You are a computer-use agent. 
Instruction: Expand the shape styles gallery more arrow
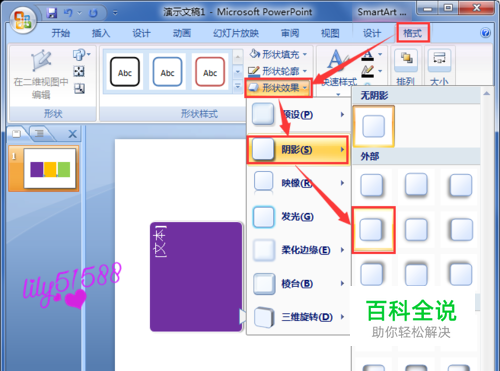coord(238,86)
